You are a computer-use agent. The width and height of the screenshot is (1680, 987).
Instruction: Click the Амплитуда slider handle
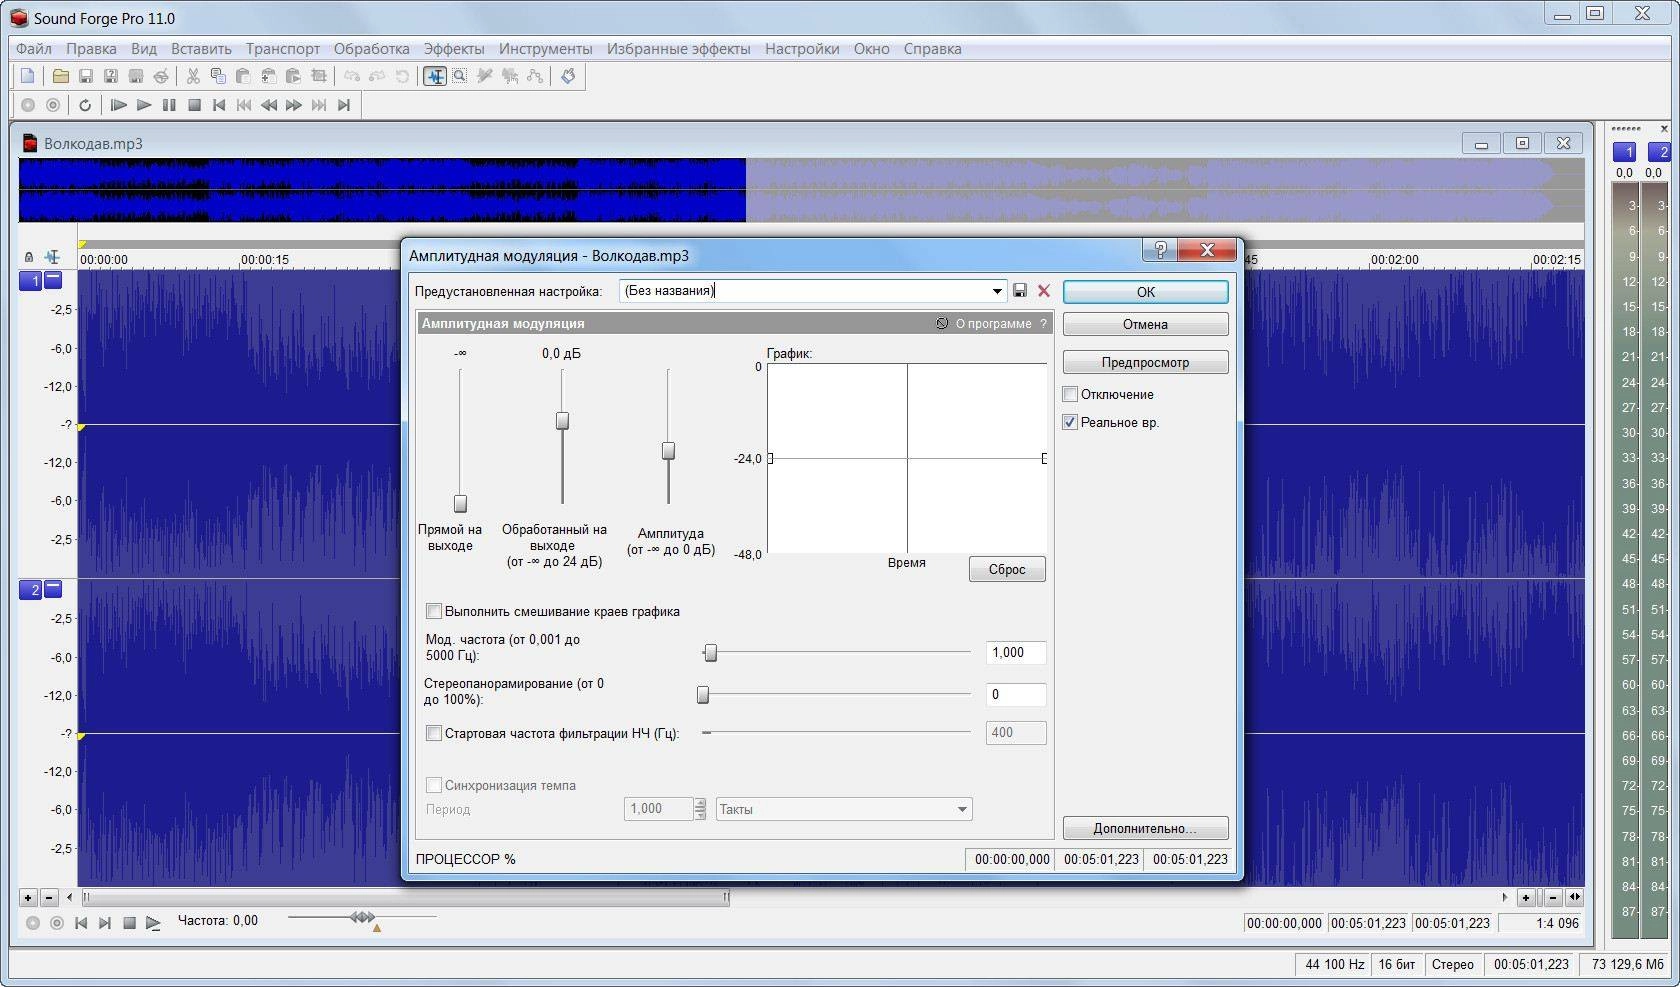(x=668, y=451)
